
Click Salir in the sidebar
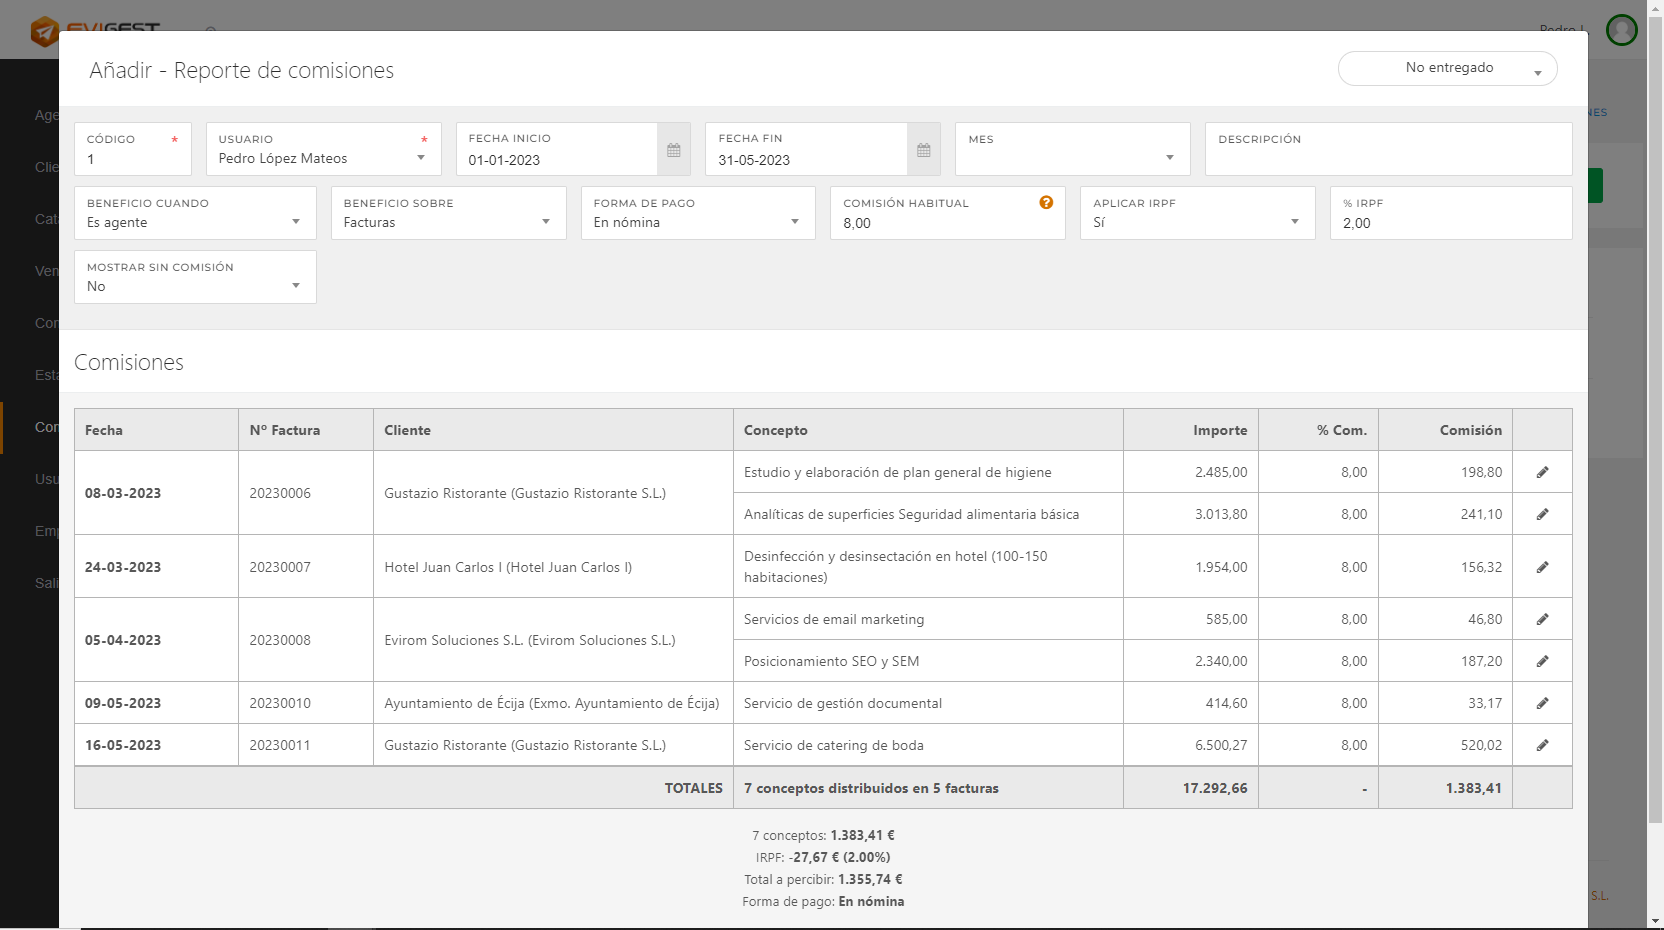click(44, 583)
